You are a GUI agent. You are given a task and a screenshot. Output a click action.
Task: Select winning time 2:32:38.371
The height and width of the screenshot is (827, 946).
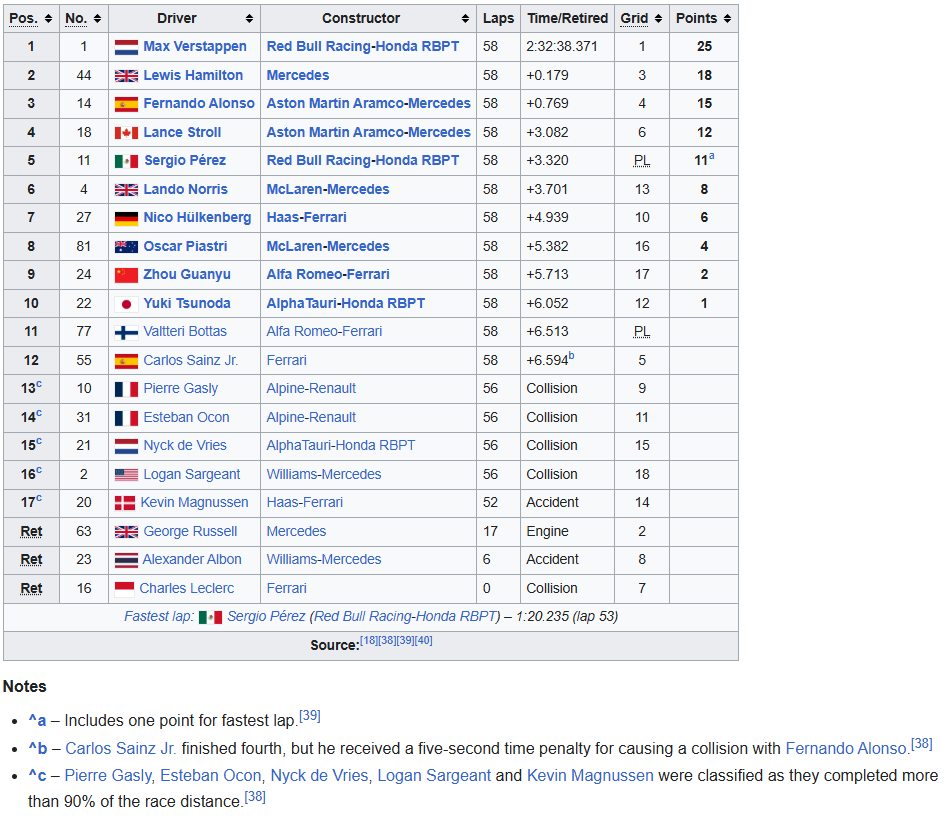point(562,46)
